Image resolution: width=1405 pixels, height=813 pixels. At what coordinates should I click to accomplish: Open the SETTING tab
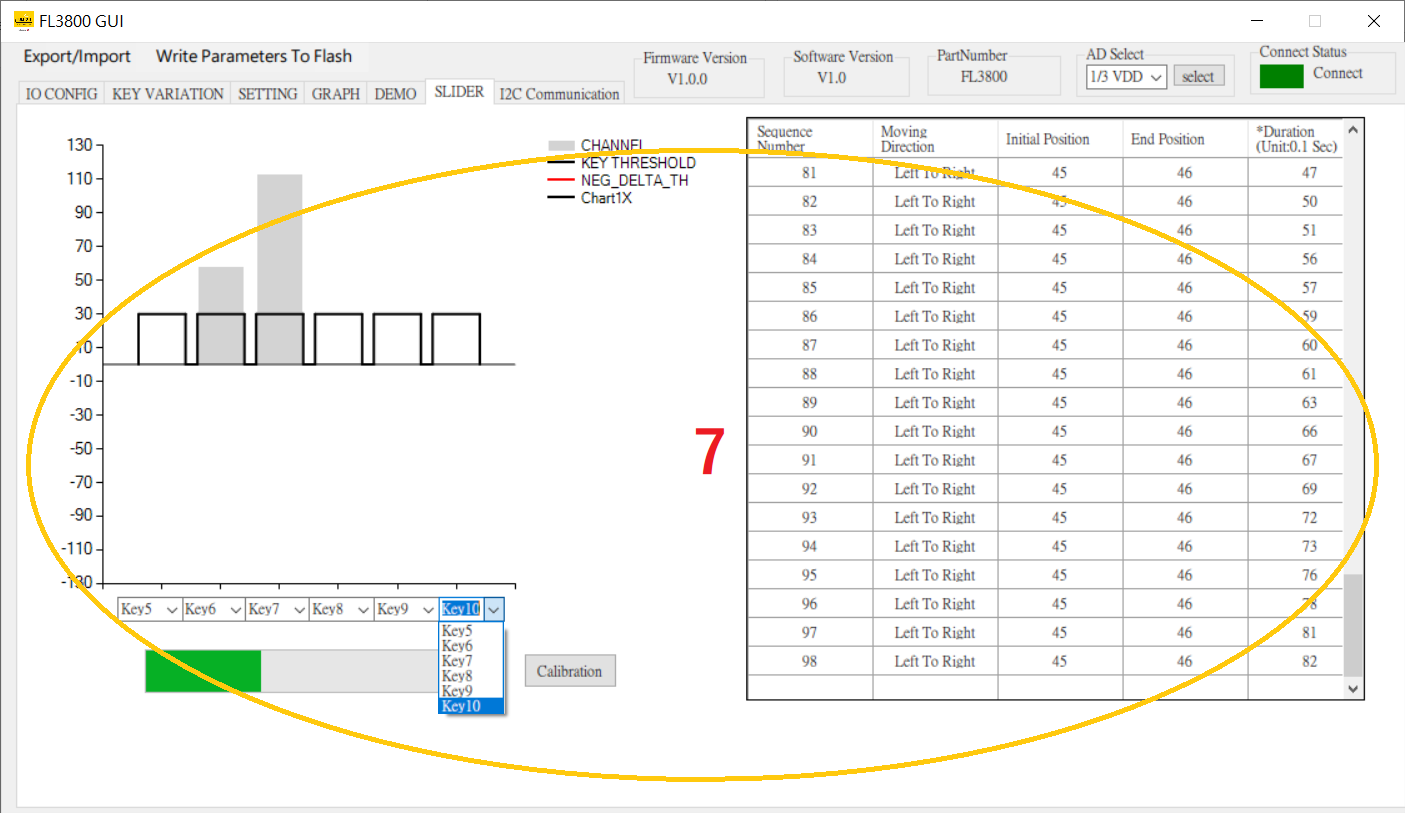pos(267,94)
